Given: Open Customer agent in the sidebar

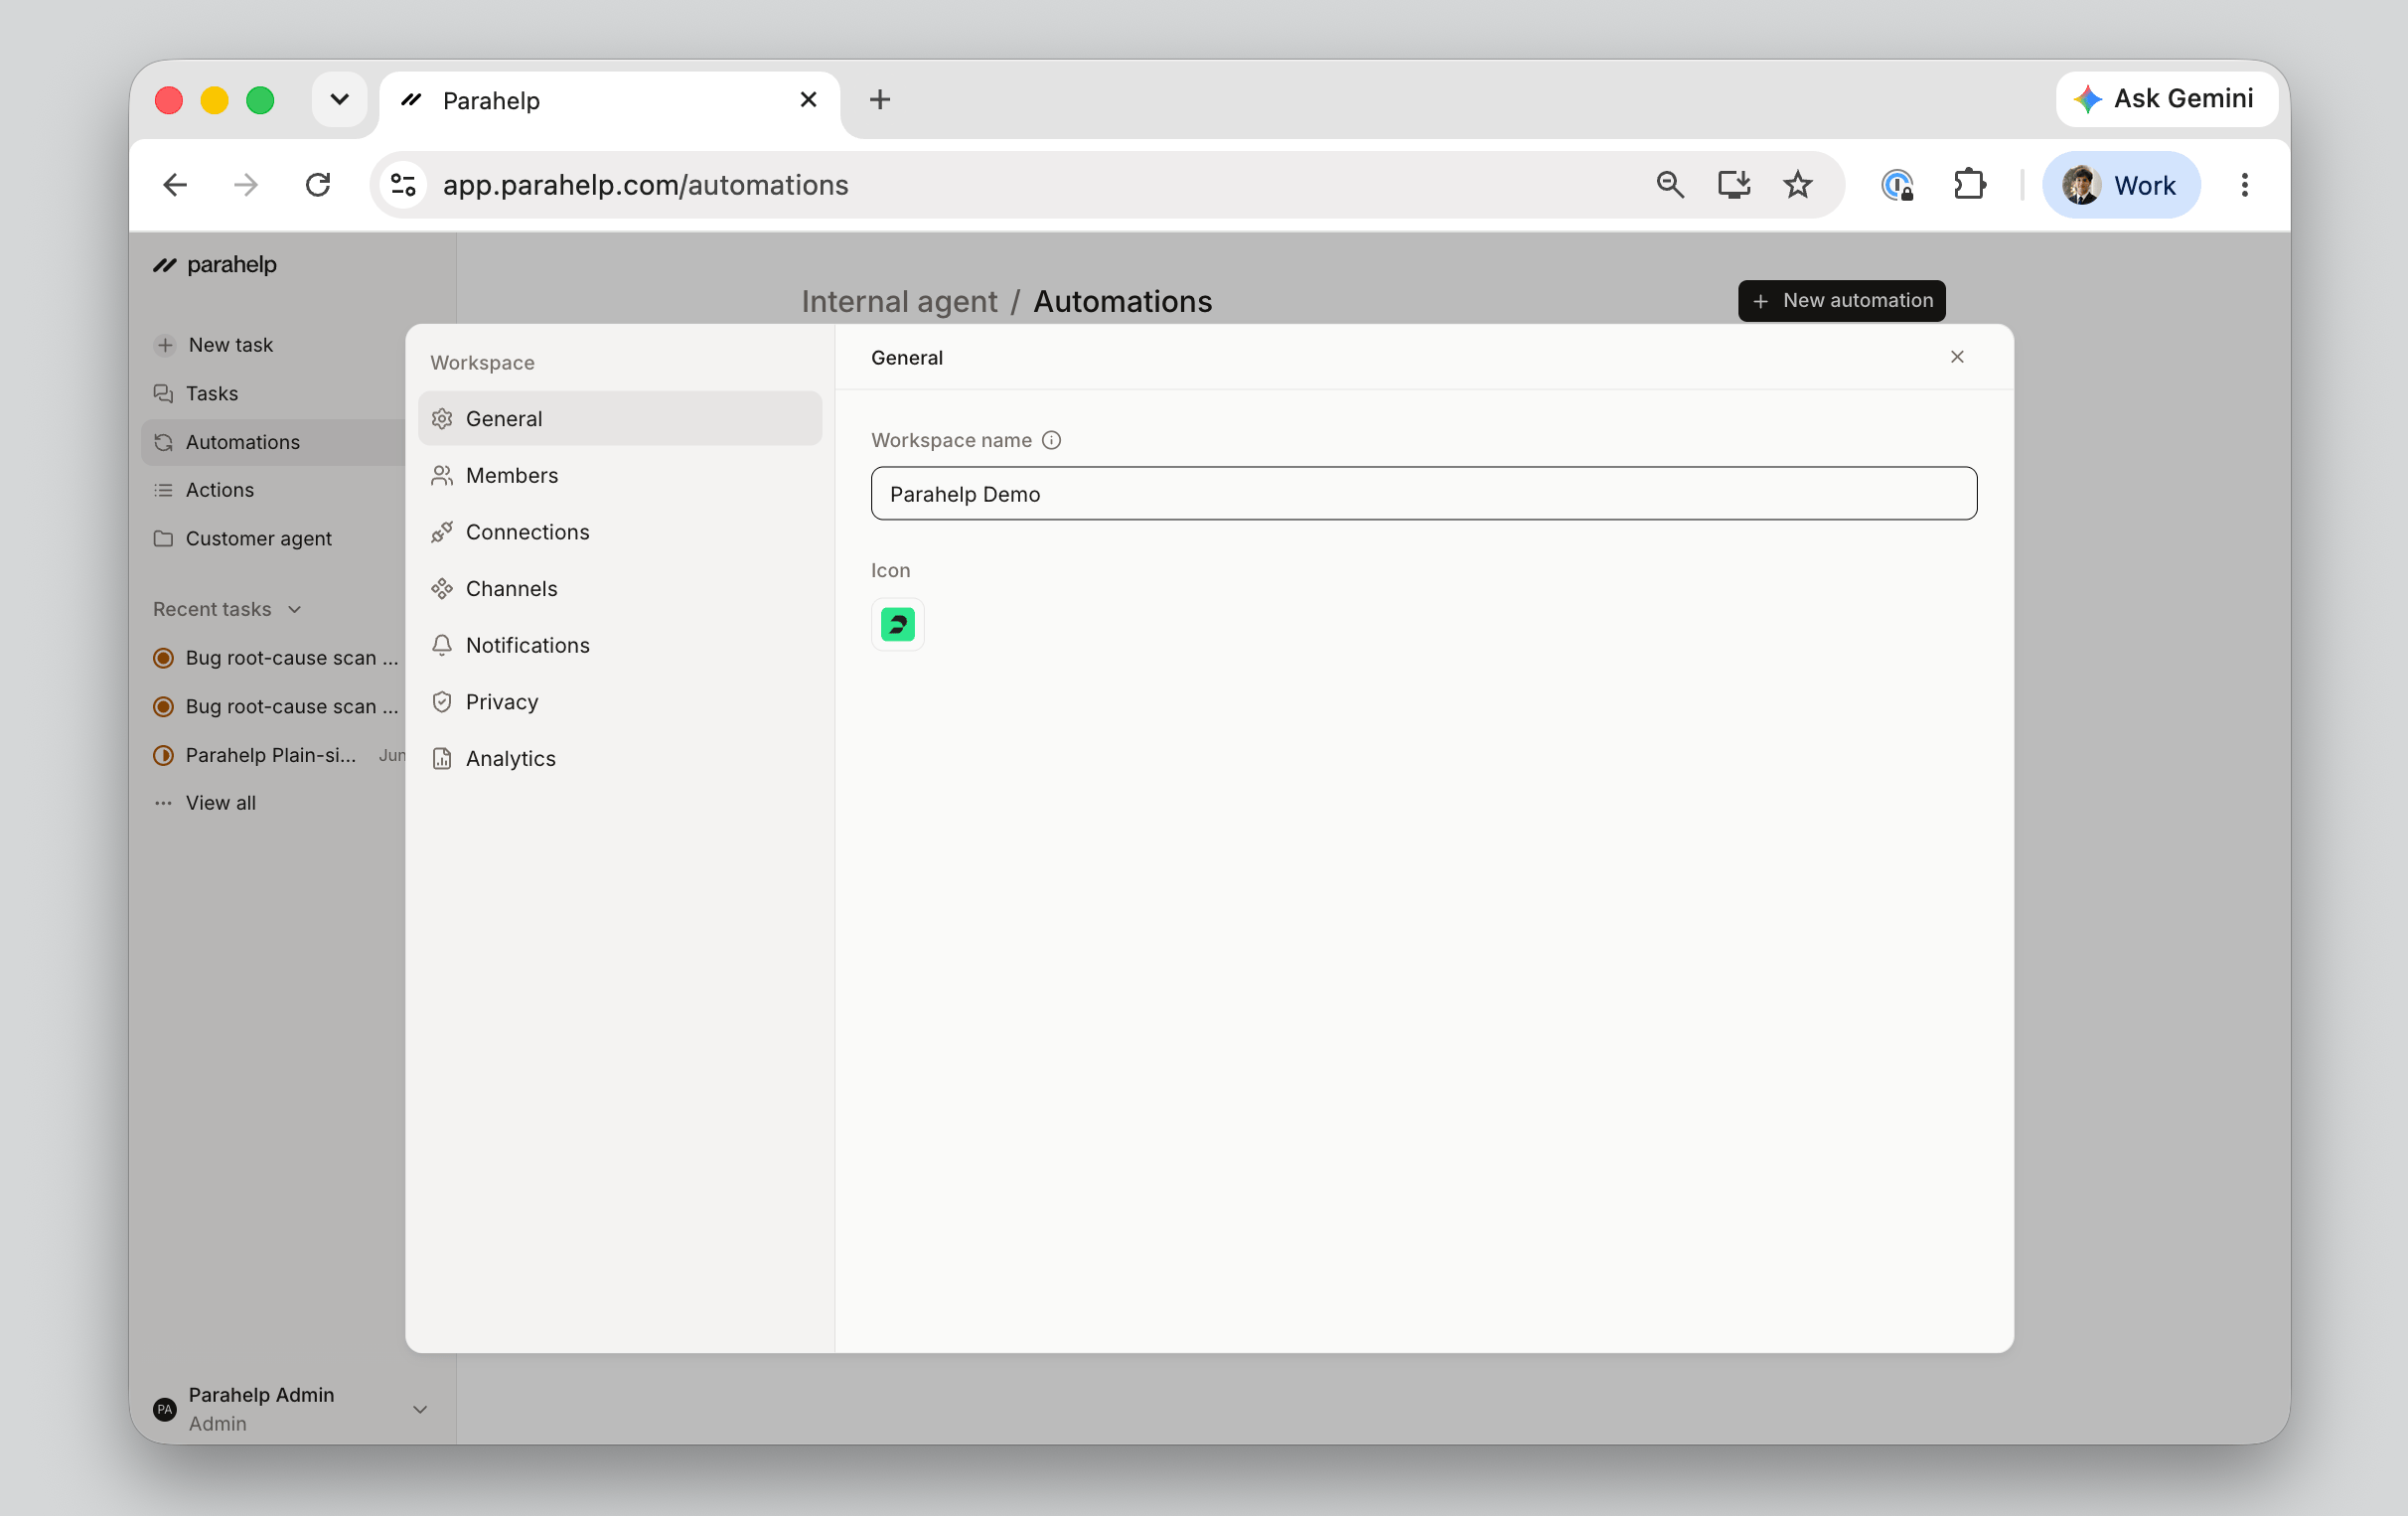Looking at the screenshot, I should pyautogui.click(x=258, y=538).
